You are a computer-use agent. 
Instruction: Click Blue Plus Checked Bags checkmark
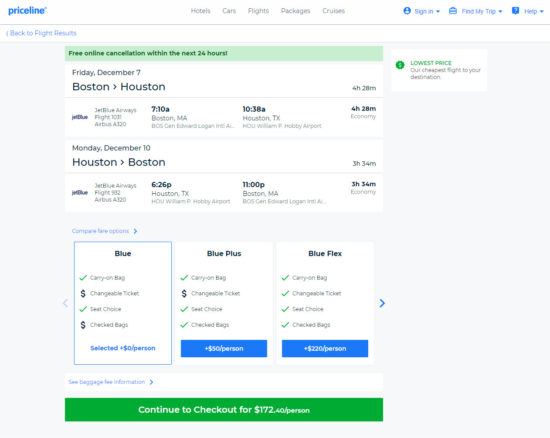pyautogui.click(x=184, y=325)
